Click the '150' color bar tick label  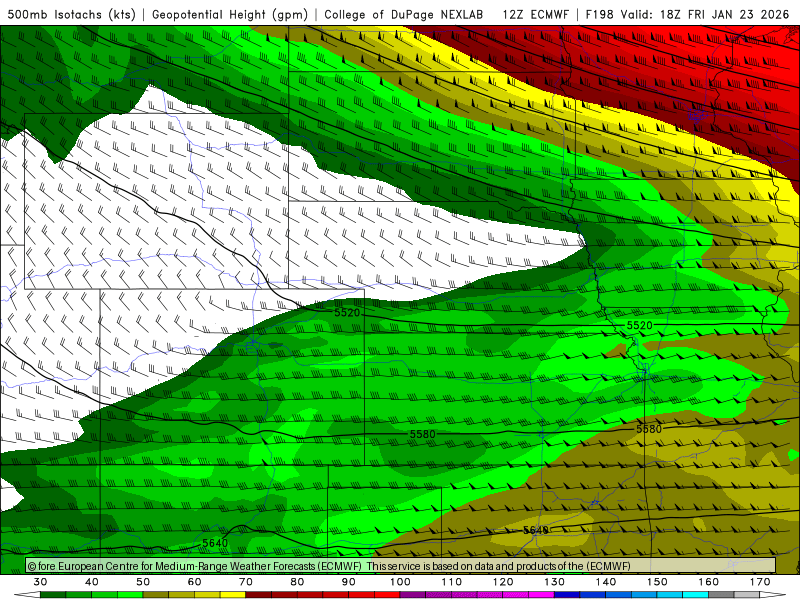tap(657, 582)
